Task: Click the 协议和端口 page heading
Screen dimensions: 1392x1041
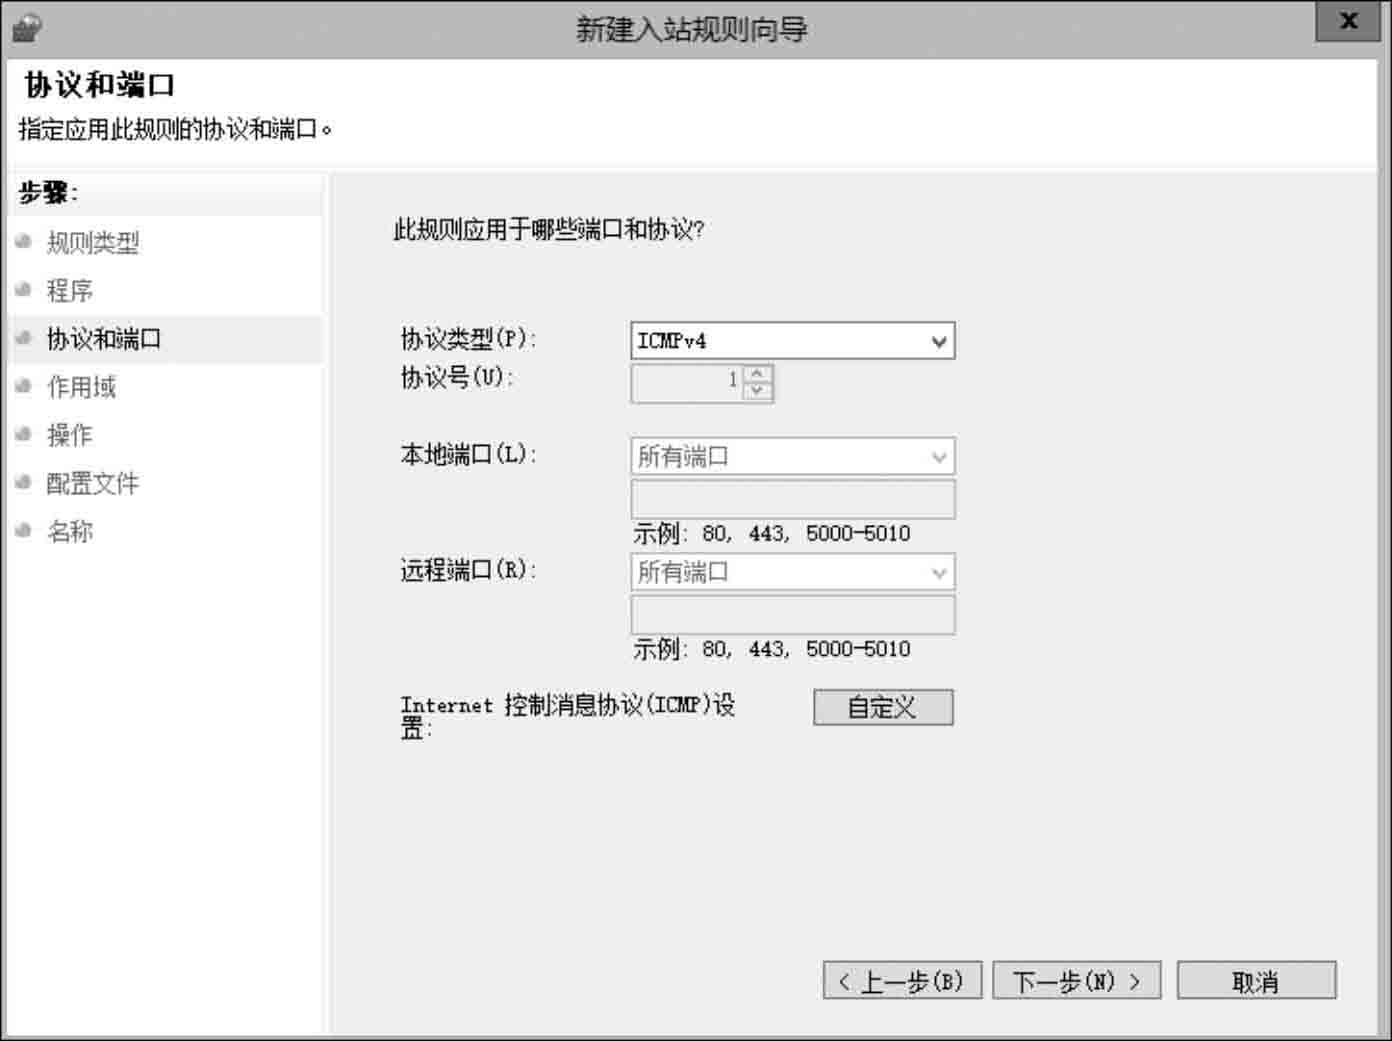Action: point(100,85)
